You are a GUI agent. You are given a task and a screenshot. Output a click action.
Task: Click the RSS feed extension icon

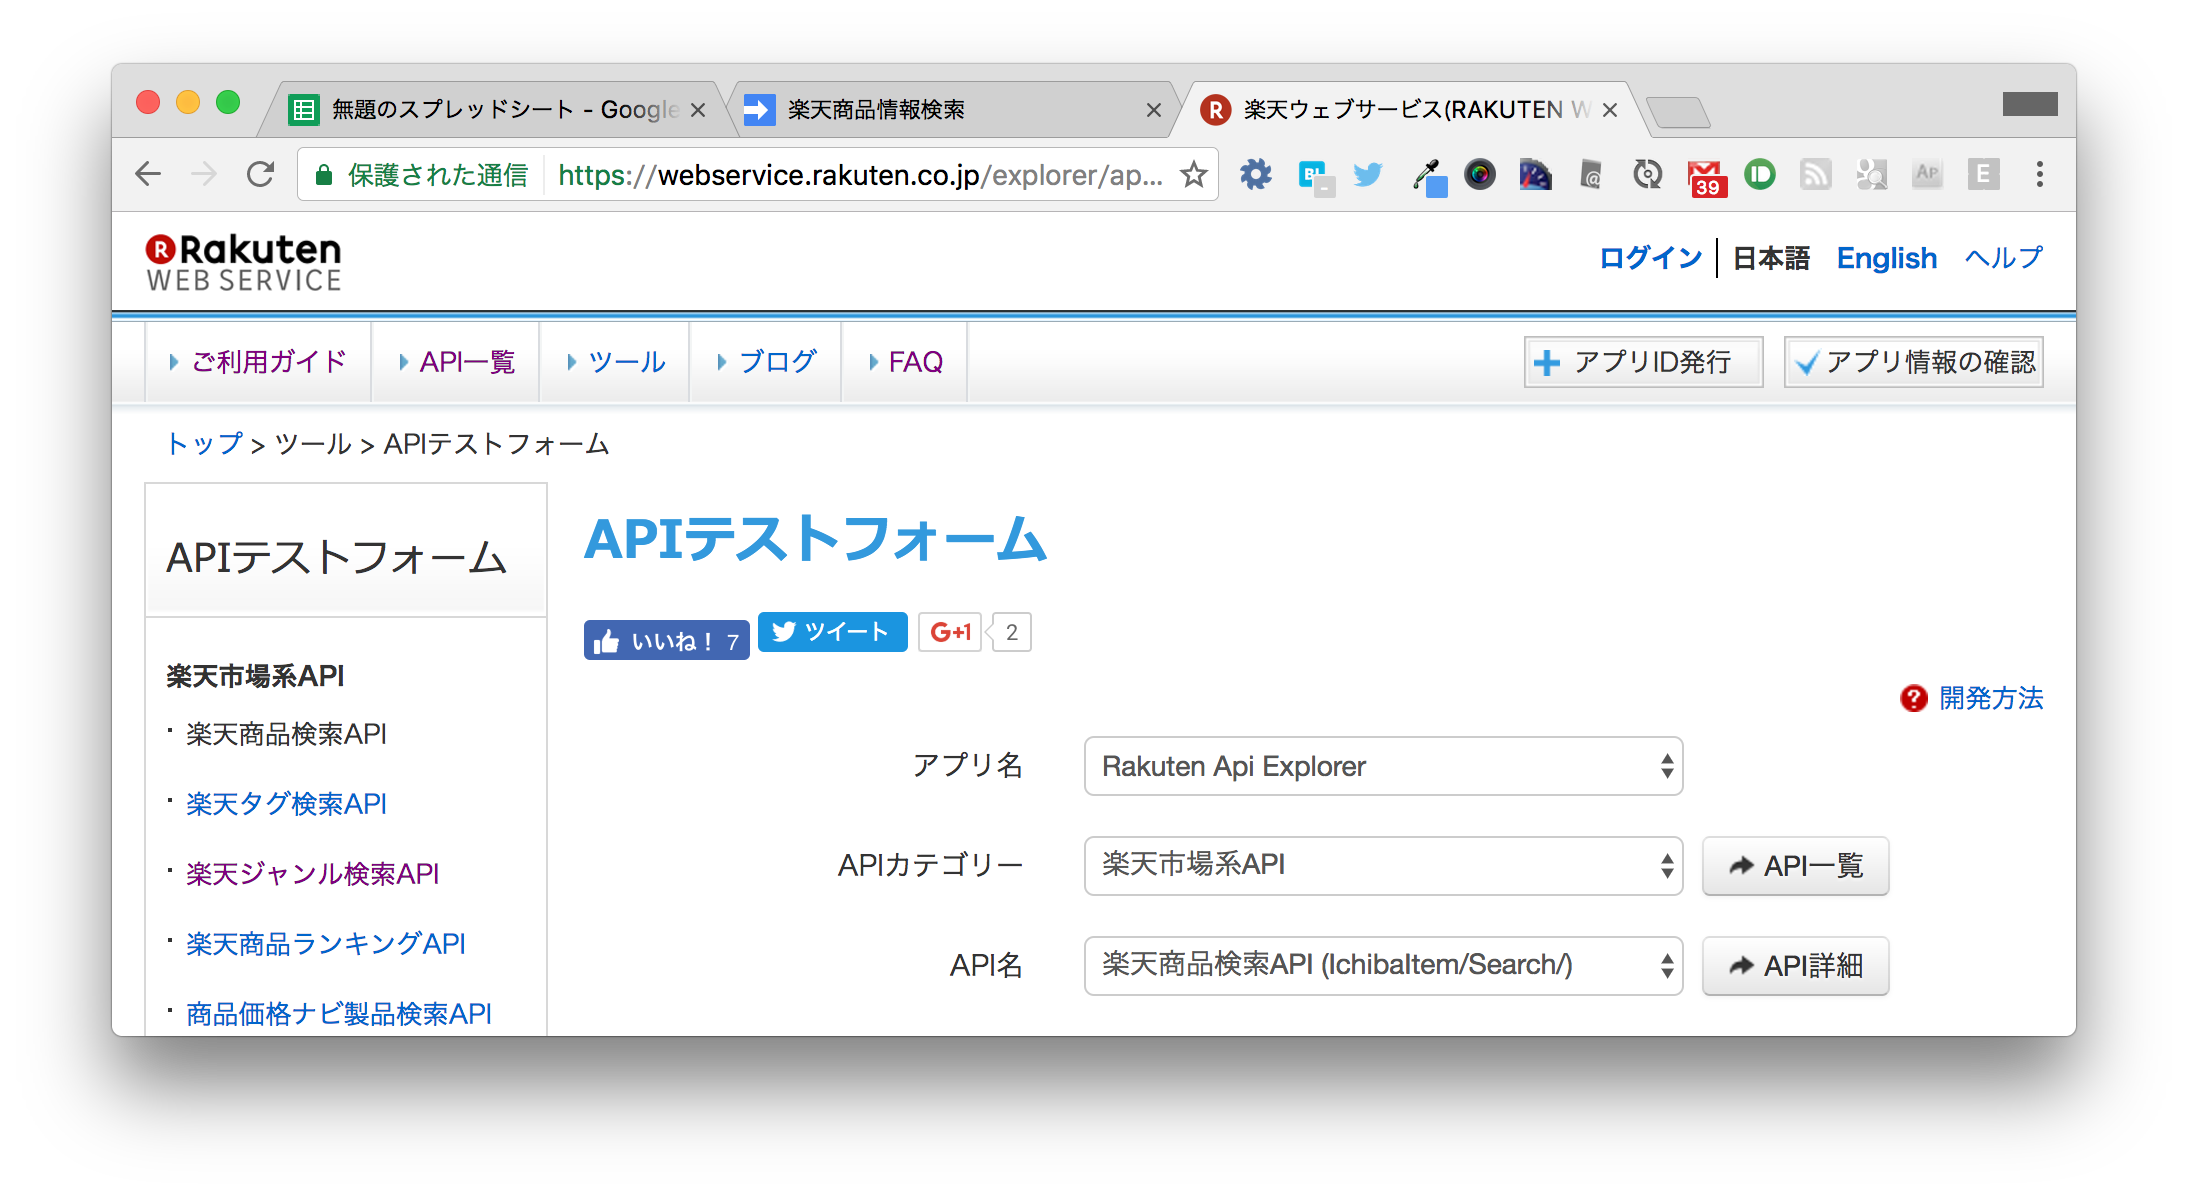(1816, 175)
